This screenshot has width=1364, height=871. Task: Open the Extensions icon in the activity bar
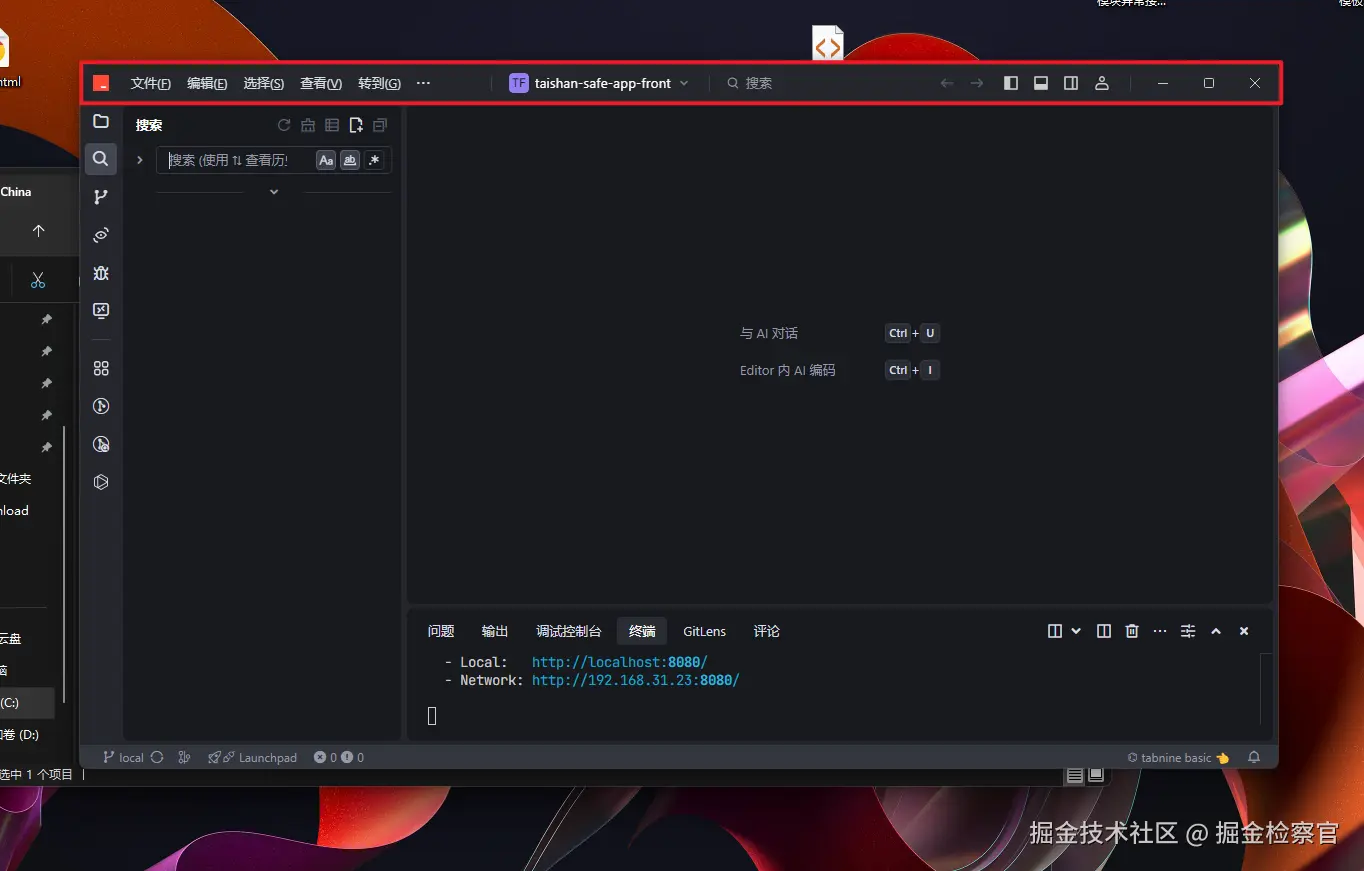tap(100, 367)
